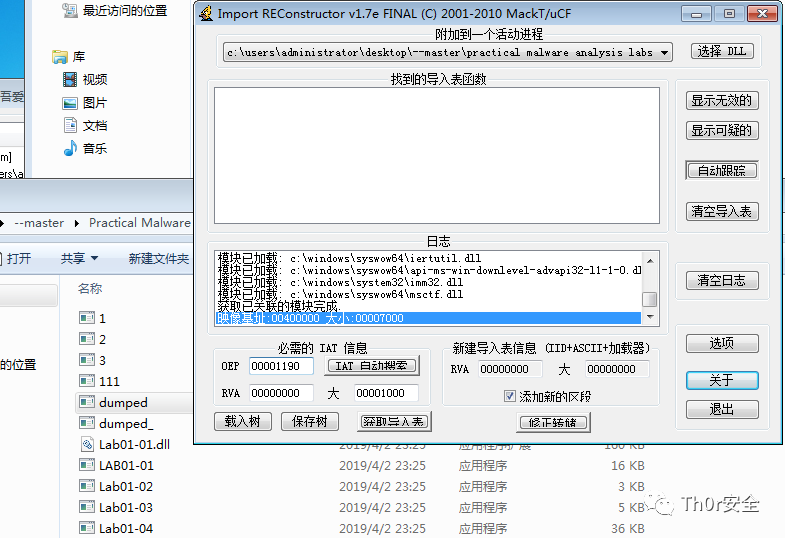Open the 视频 library icon
Image resolution: width=785 pixels, height=538 pixels.
[x=70, y=79]
